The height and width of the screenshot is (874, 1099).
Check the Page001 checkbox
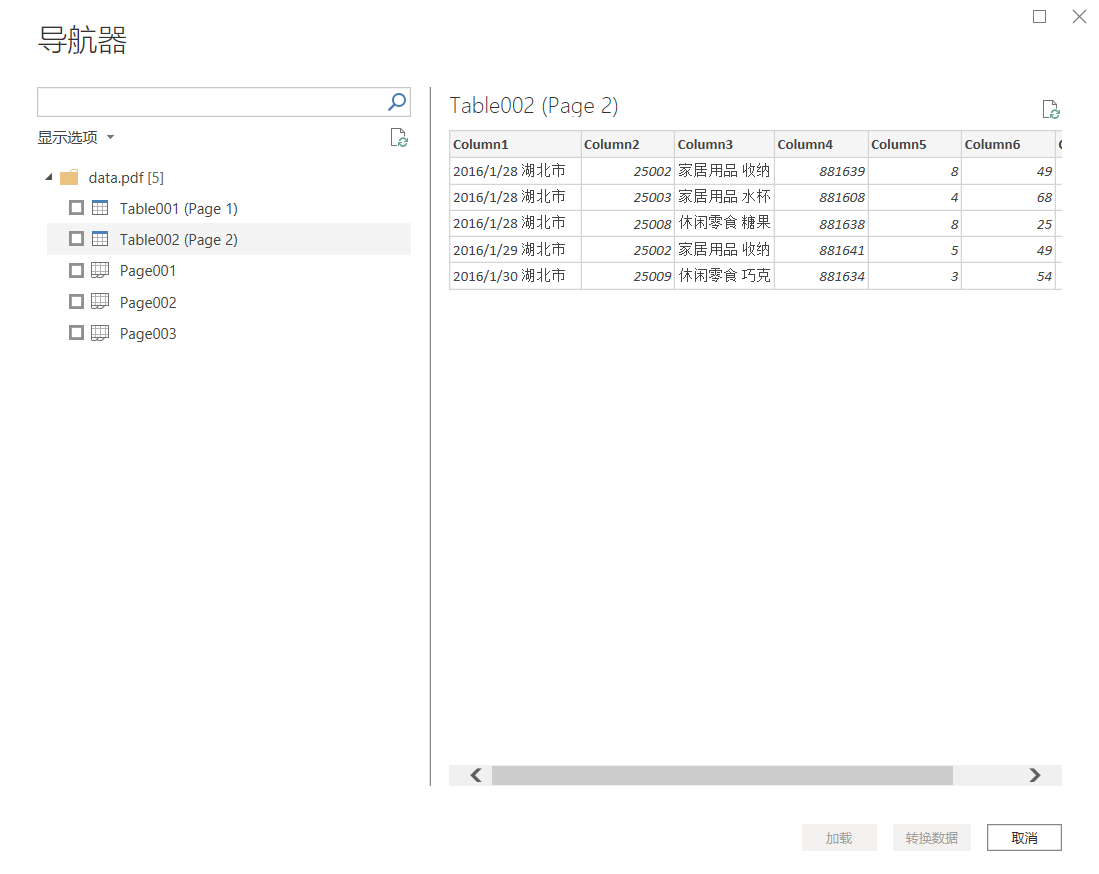76,271
